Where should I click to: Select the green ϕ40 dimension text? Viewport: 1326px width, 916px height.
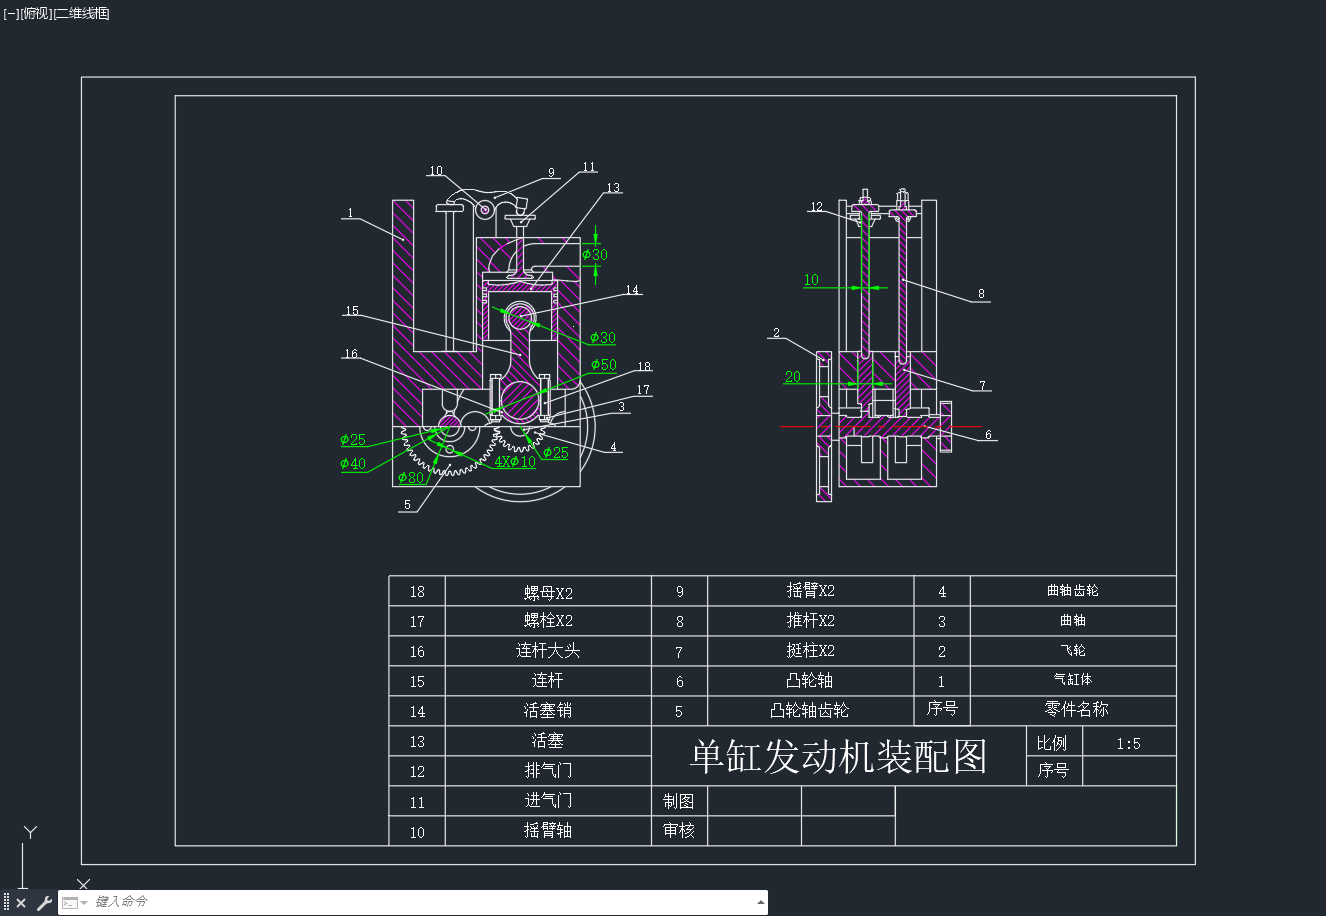(x=353, y=464)
